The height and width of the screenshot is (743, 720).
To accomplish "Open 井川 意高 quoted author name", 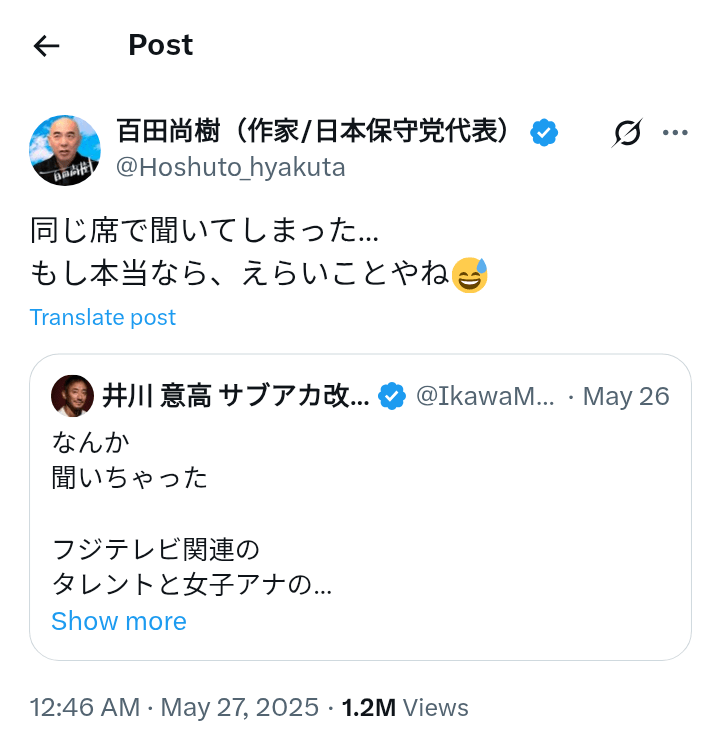I will (235, 396).
